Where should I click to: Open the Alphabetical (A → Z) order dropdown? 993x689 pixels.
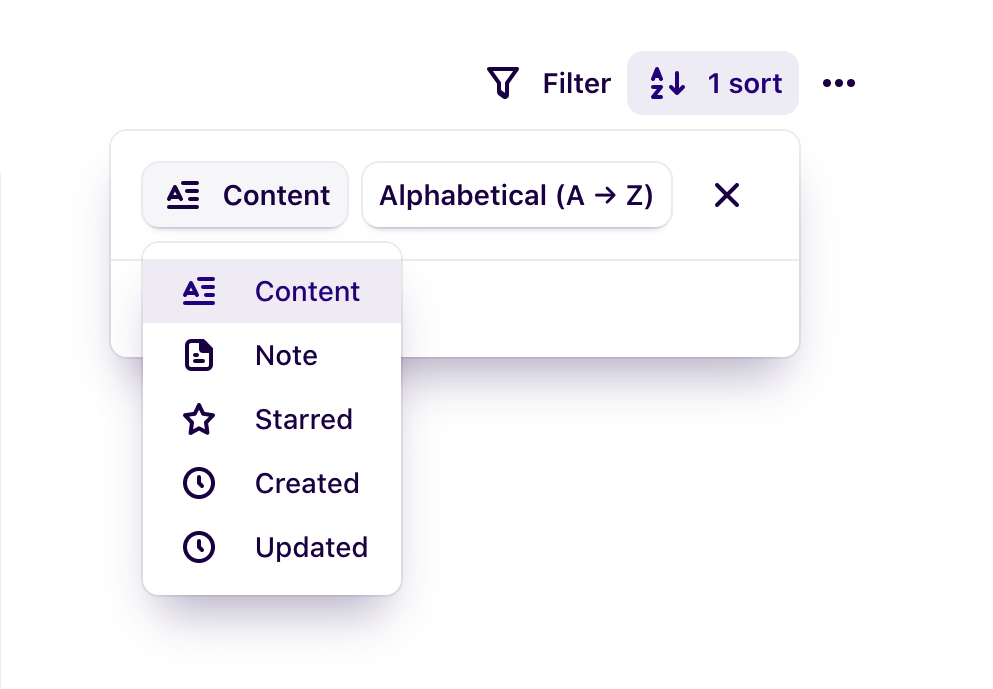(x=516, y=195)
